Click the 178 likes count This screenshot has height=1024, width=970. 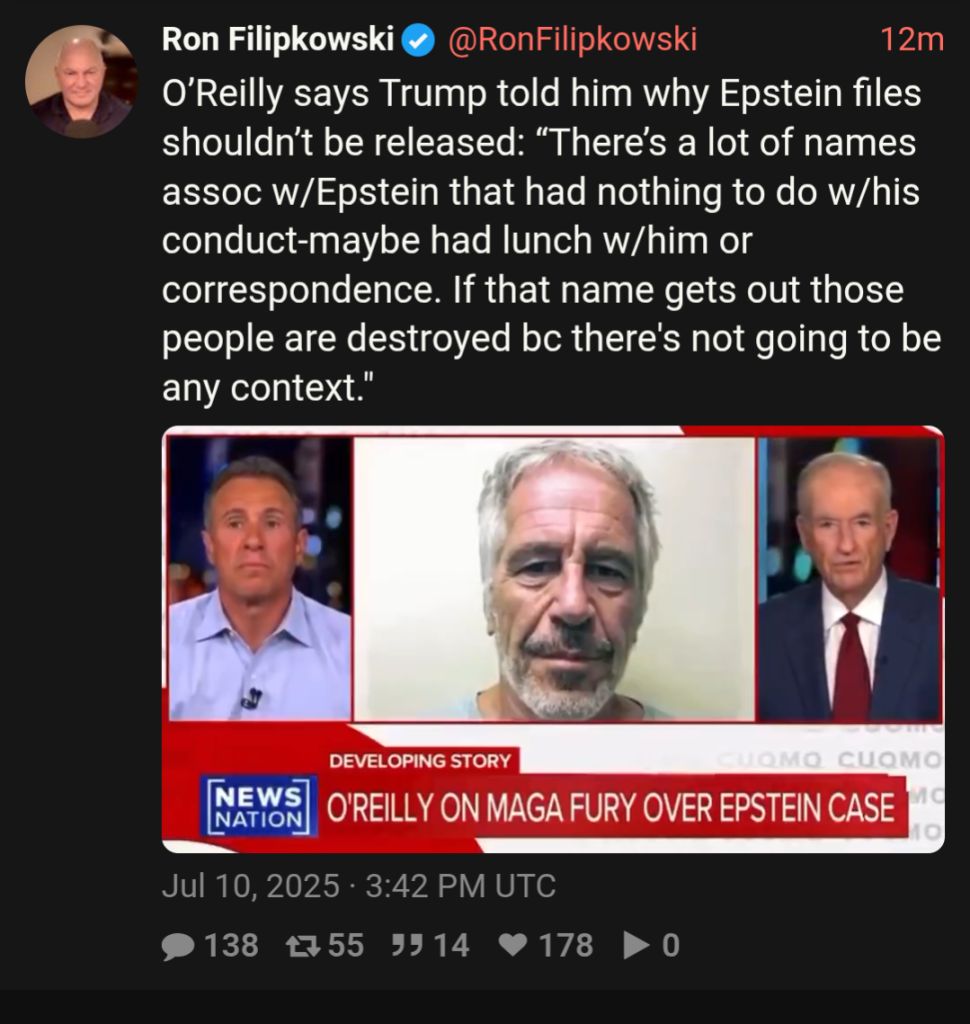pyautogui.click(x=566, y=946)
